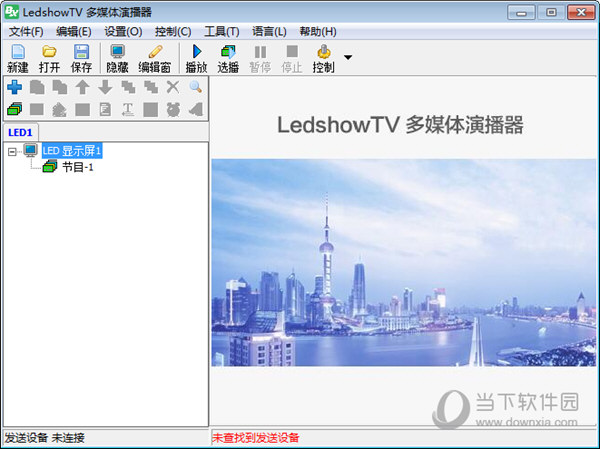The image size is (600, 449).
Task: Collapse the LED 显示屏1 tree node
Action: [12, 152]
